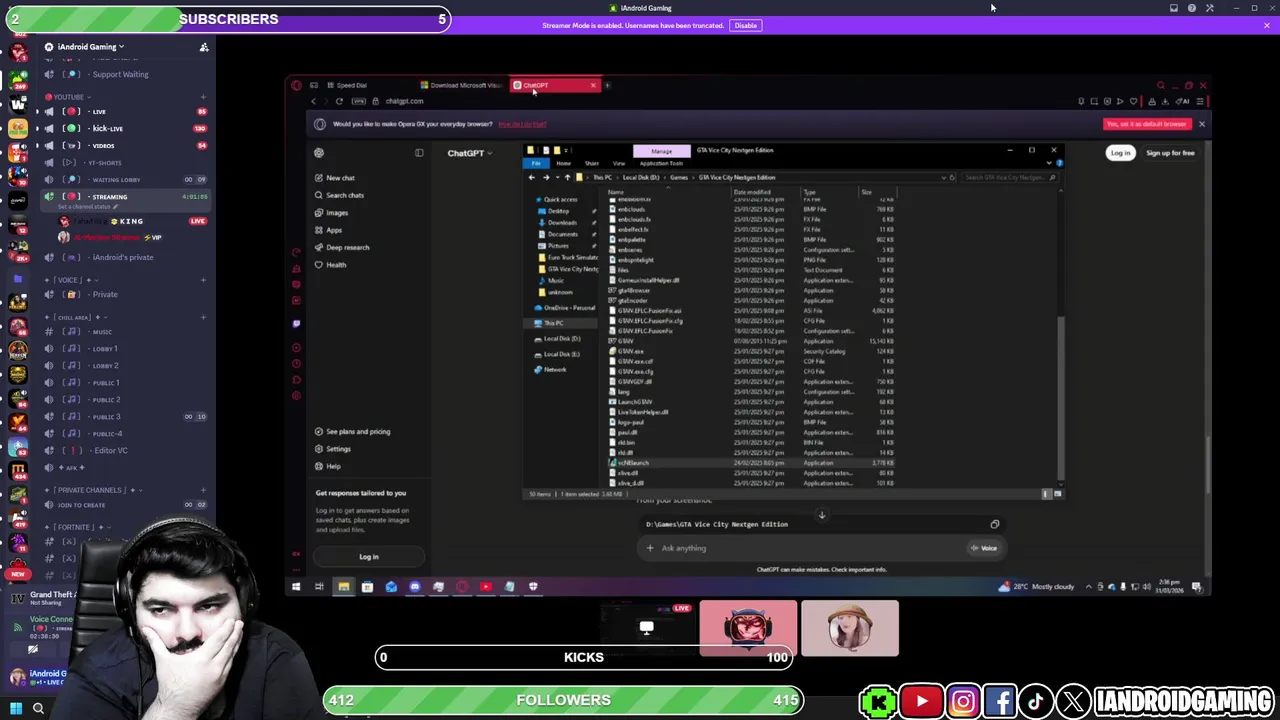Viewport: 1280px width, 720px height.
Task: Click Sign up for free
Action: (1170, 153)
